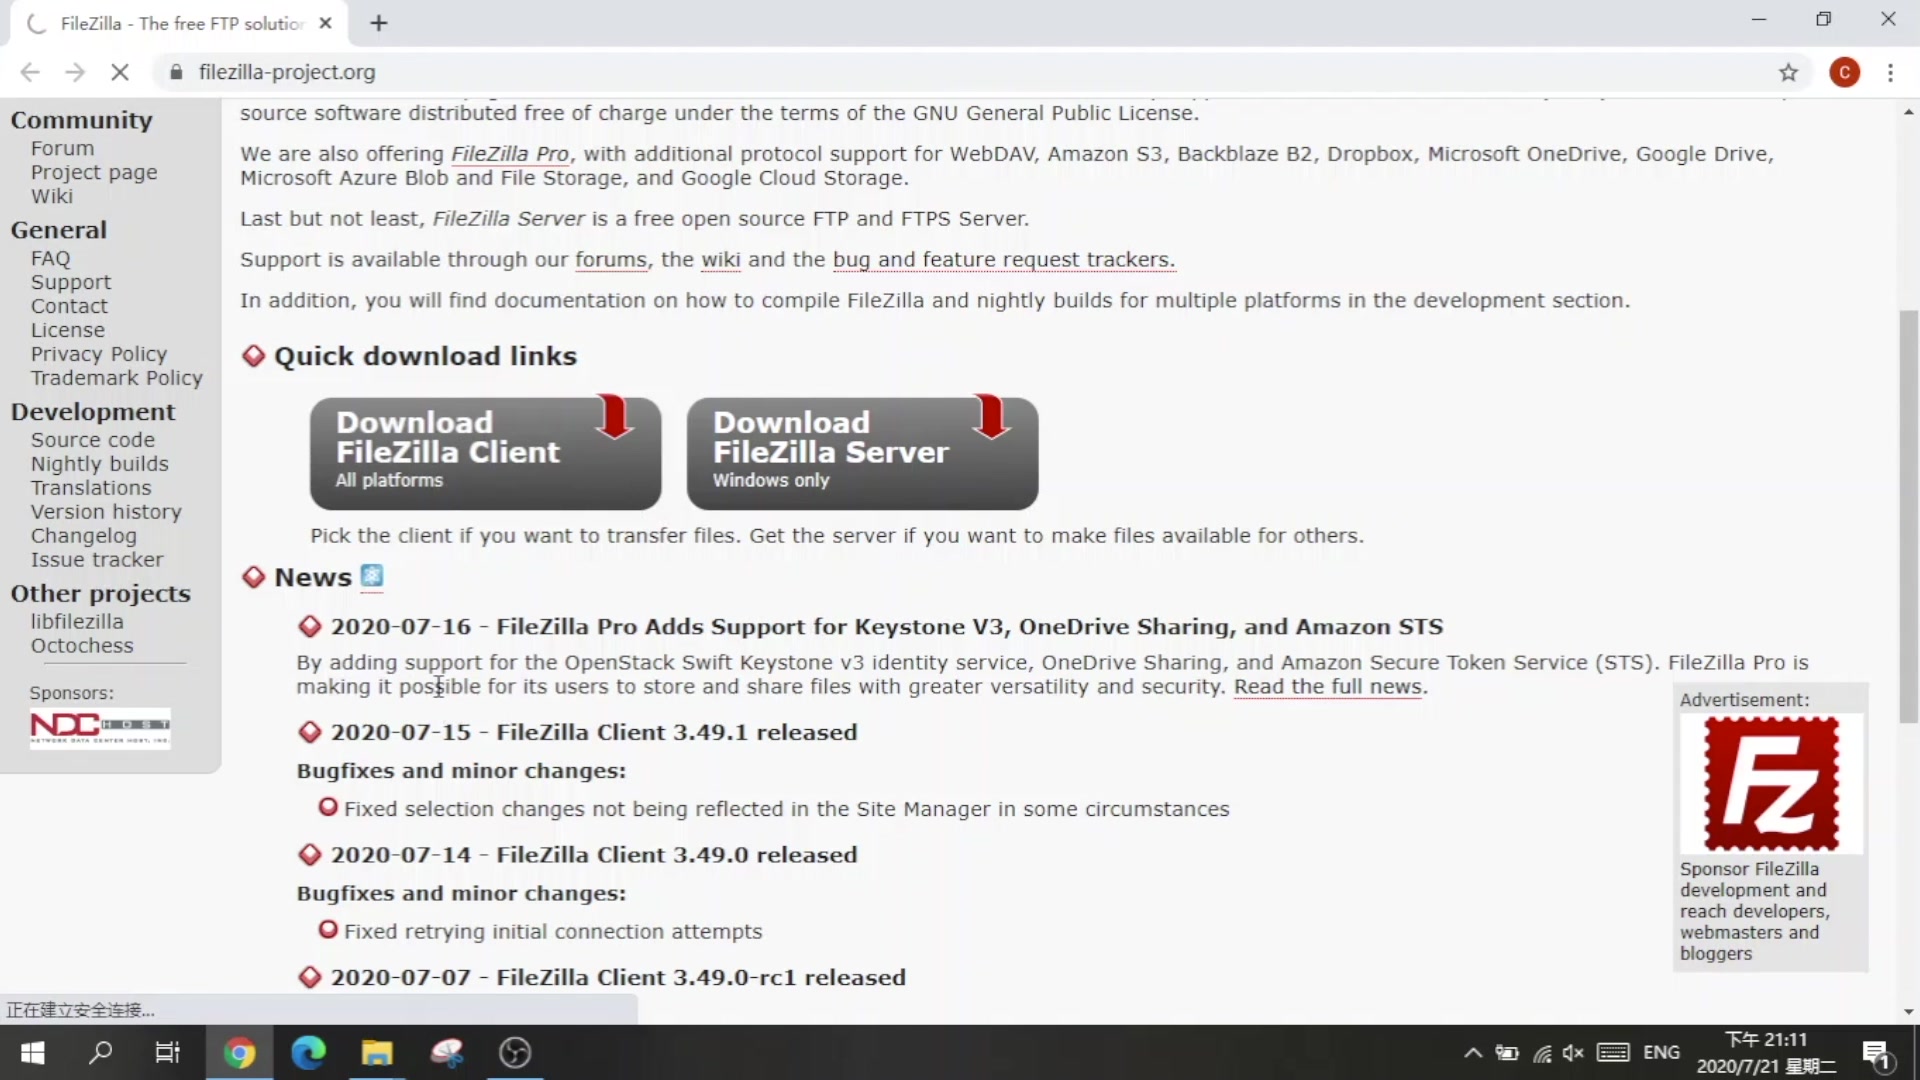Screen dimensions: 1920x1080
Task: Click the RSS feed icon next to News
Action: point(372,576)
